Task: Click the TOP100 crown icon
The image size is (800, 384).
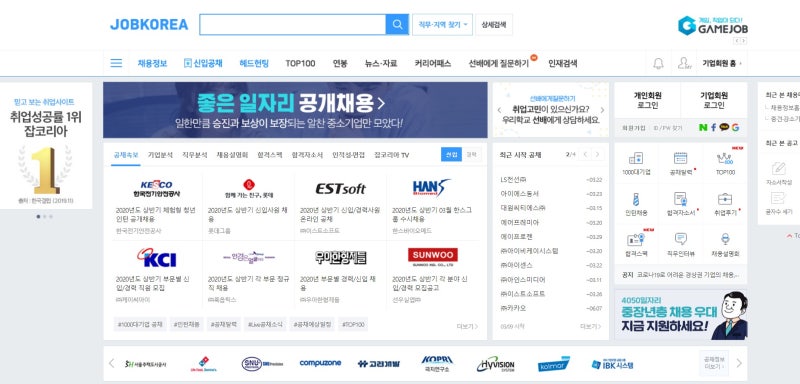Action: tap(725, 158)
